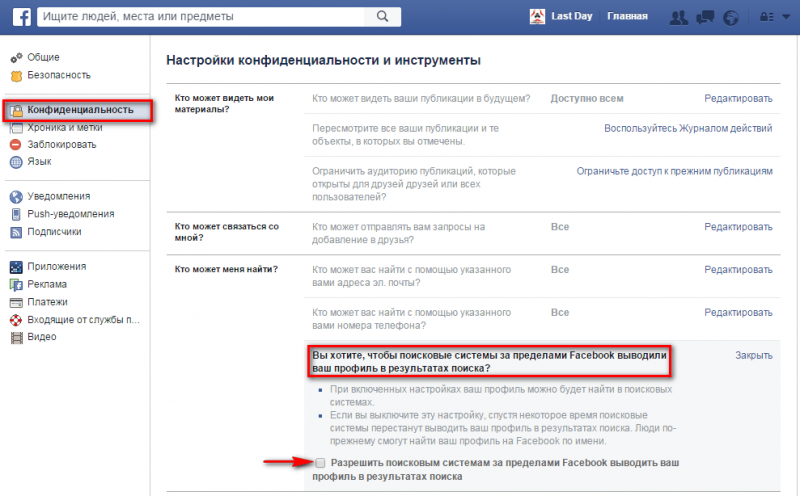Click the lifebuoy icon next to Входящие
This screenshot has width=800, height=496.
[16, 320]
